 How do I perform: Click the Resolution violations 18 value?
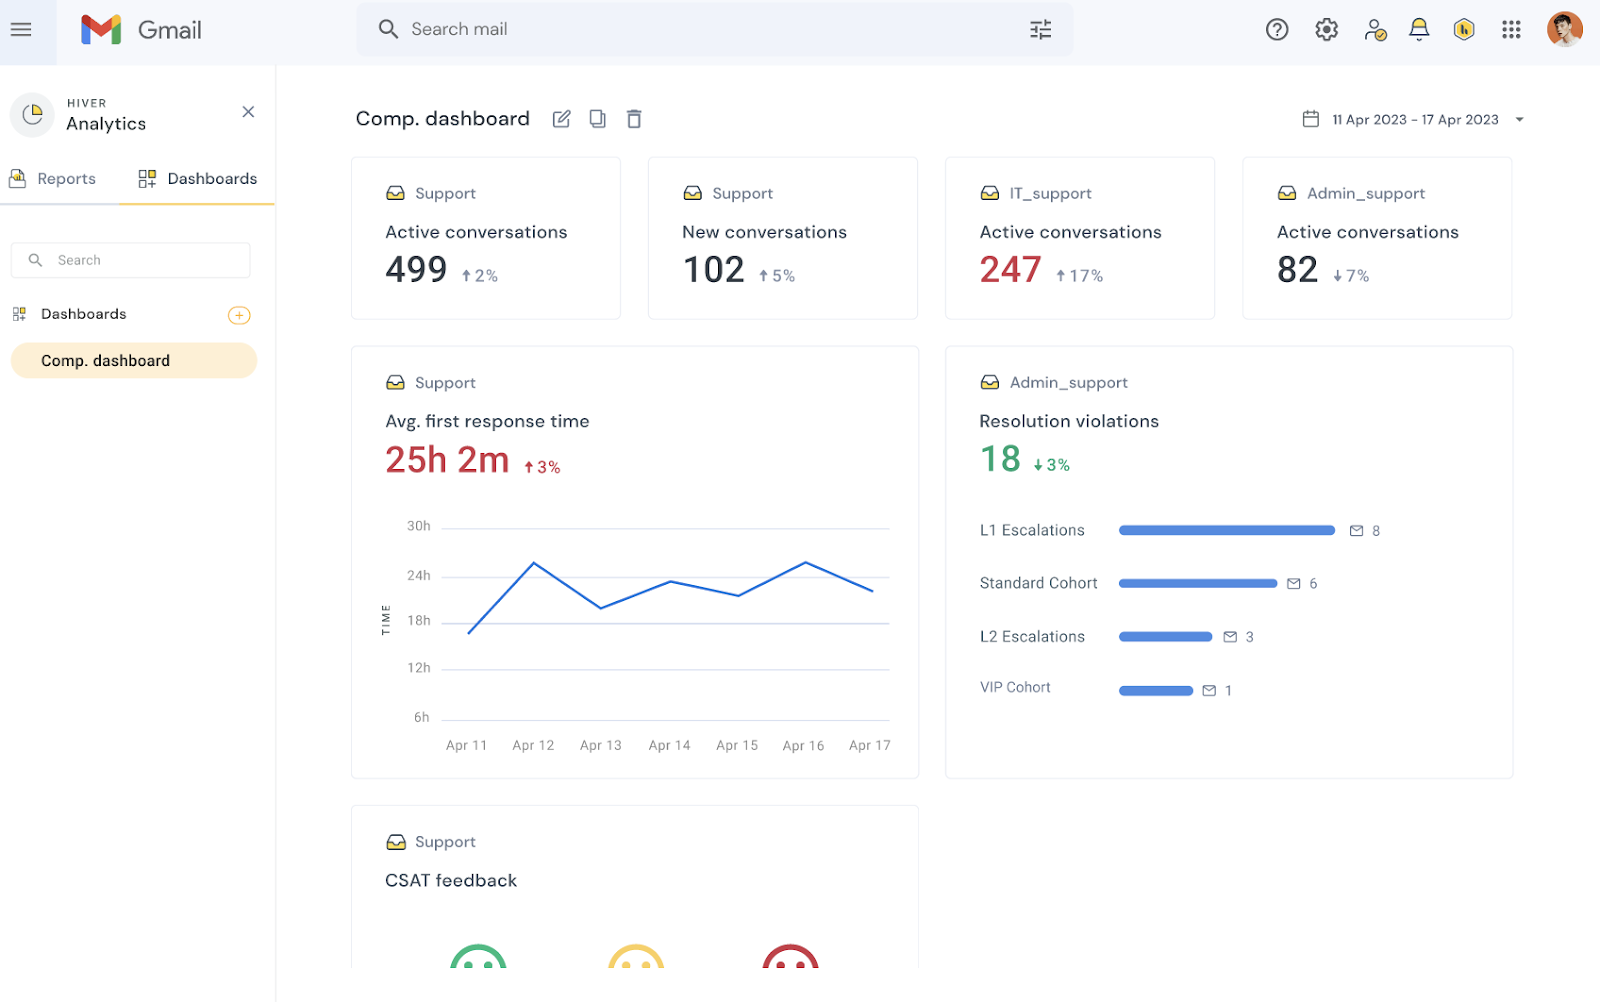click(x=1000, y=459)
